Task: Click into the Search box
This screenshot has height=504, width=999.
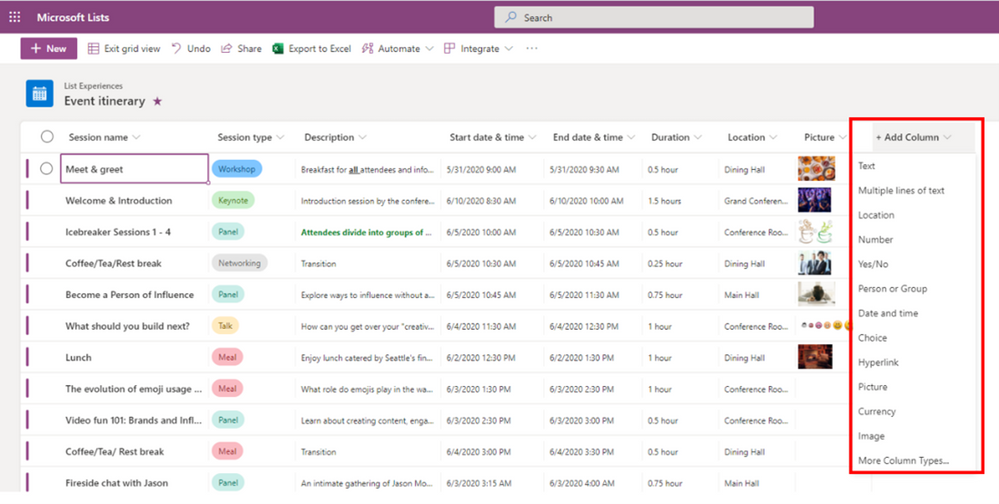Action: [653, 17]
